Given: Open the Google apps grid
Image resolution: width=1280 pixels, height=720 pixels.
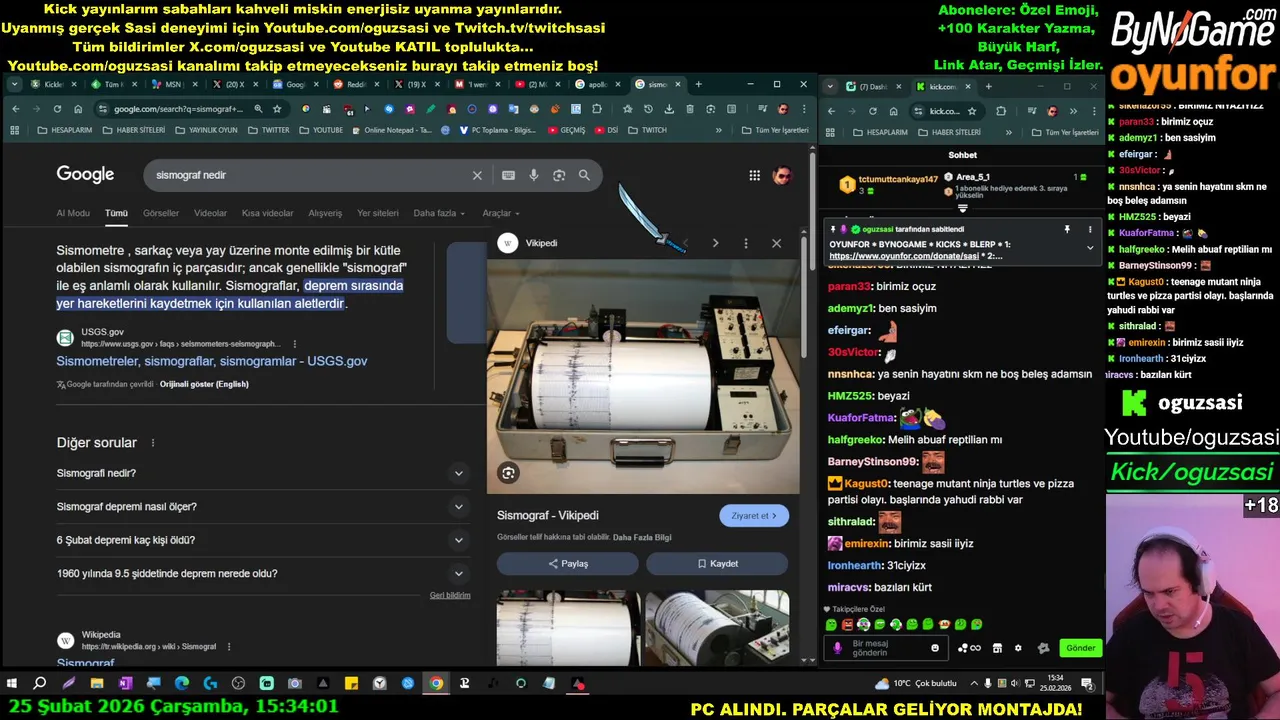Looking at the screenshot, I should (x=755, y=175).
